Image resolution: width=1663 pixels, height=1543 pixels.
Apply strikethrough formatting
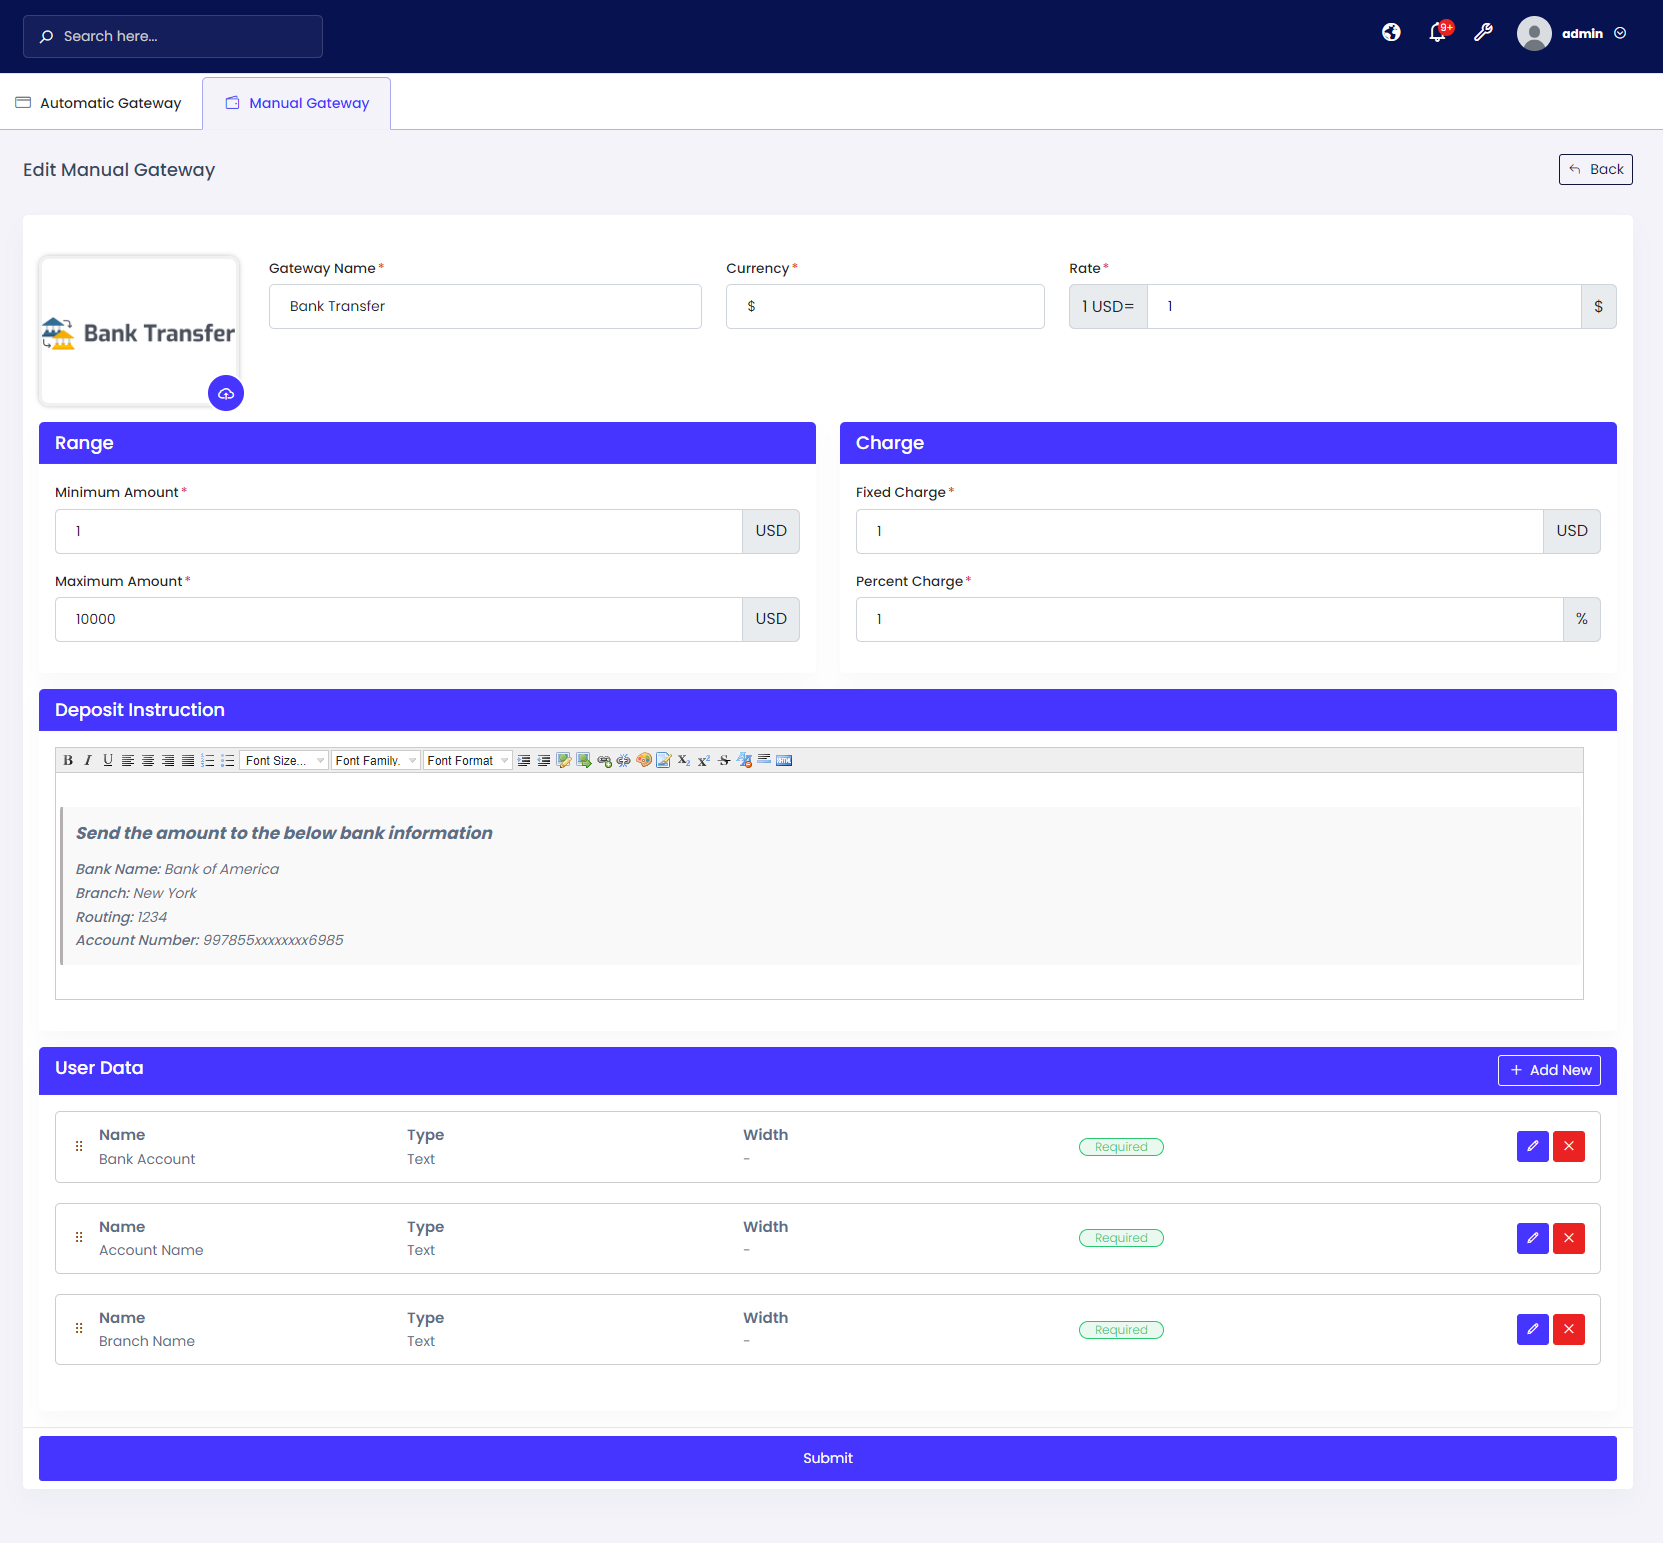724,760
